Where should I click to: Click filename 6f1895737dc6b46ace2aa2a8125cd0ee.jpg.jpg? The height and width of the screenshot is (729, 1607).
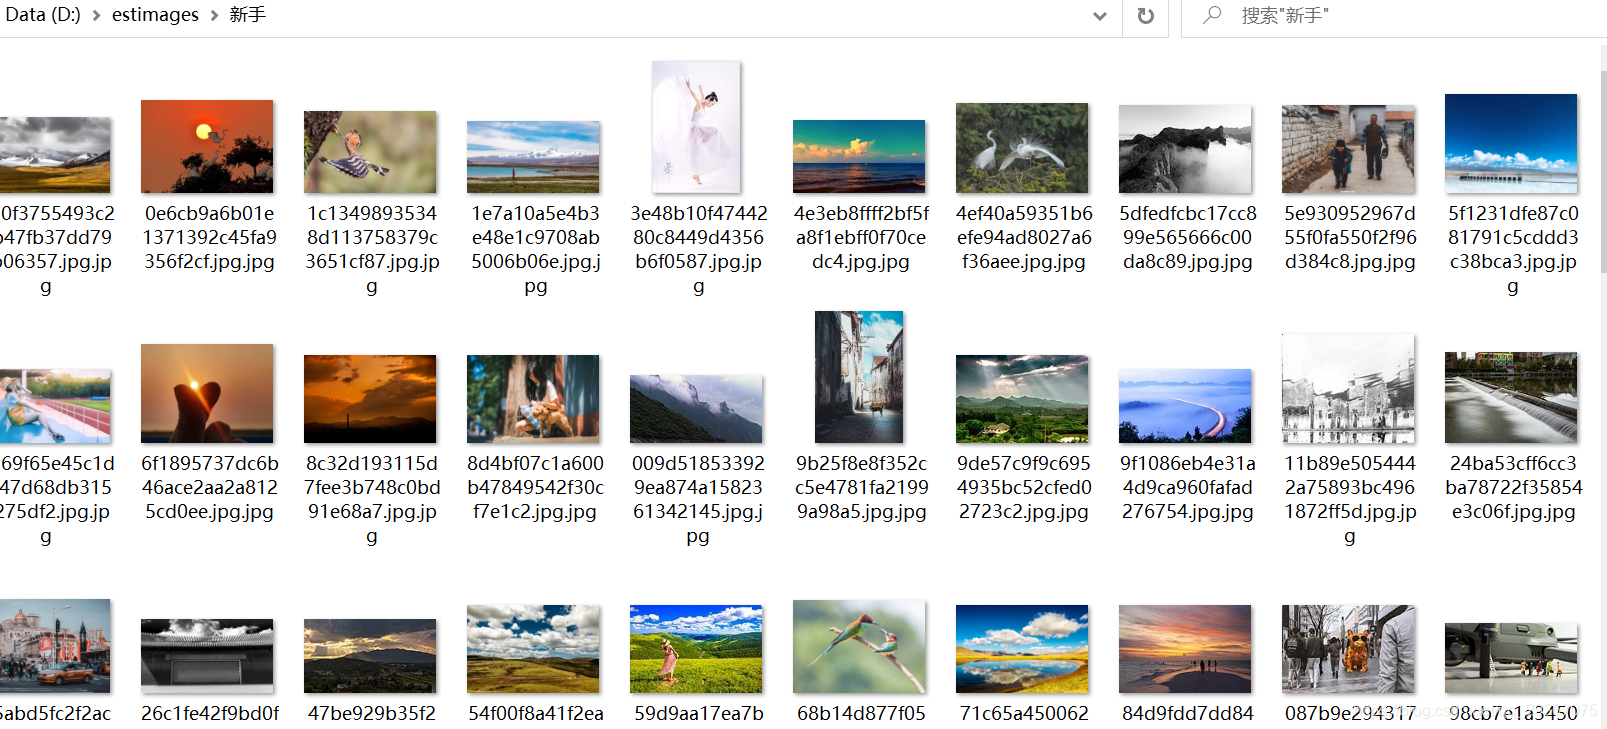(x=209, y=487)
